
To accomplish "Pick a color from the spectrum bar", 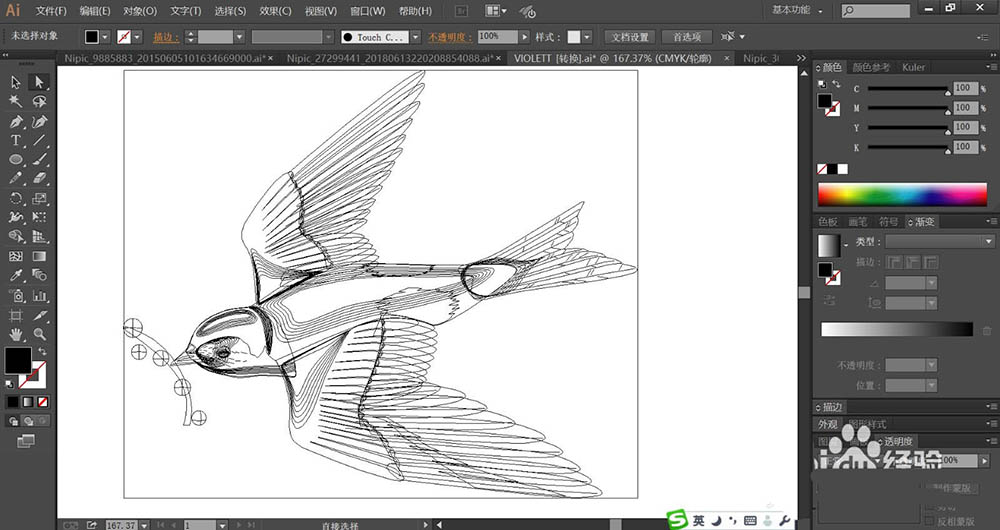I will (902, 195).
